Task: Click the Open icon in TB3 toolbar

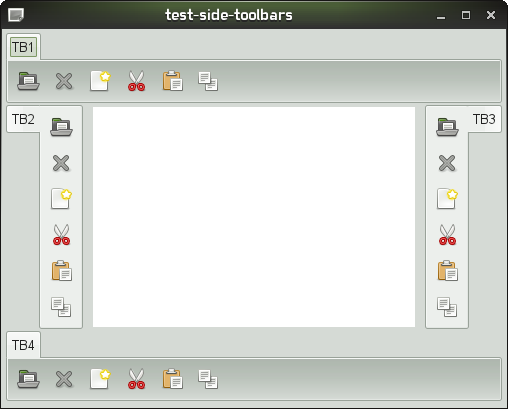Action: pos(447,127)
